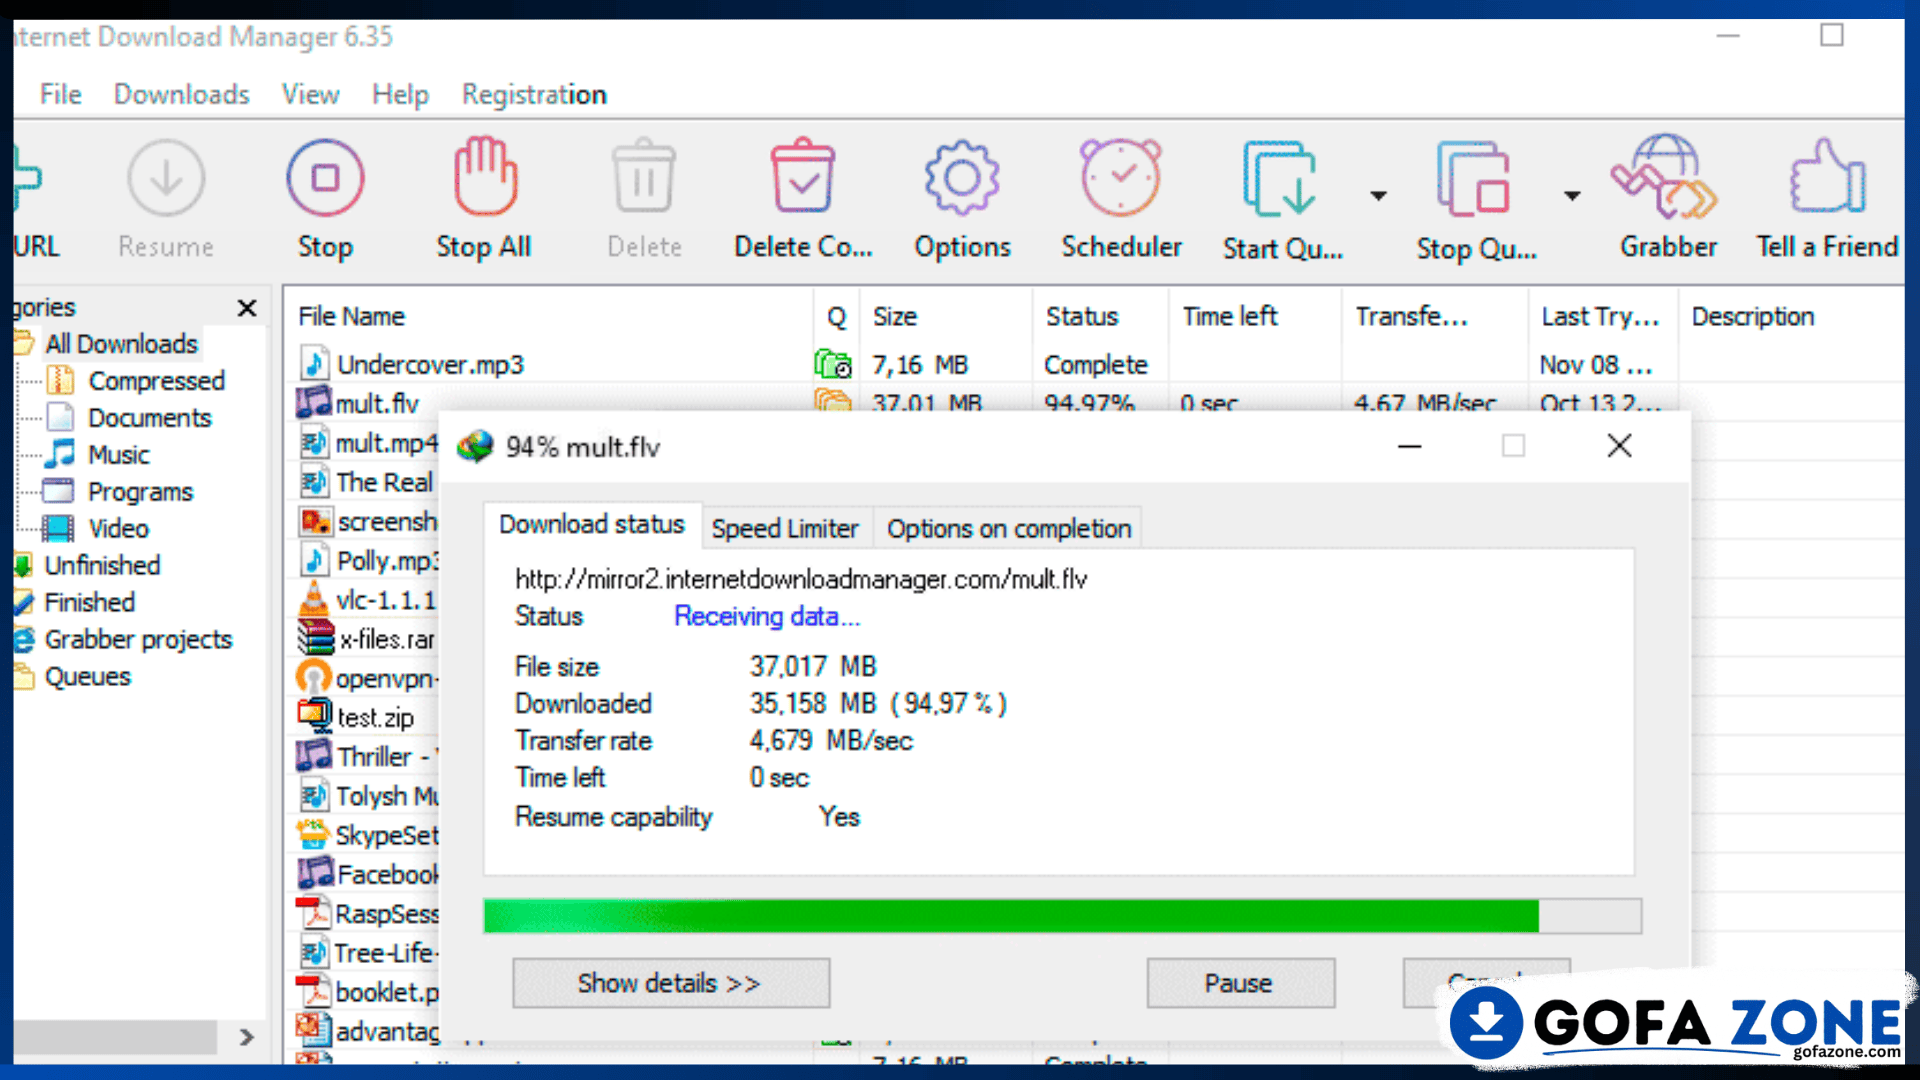The height and width of the screenshot is (1080, 1920).
Task: Click the Q column header
Action: click(837, 317)
